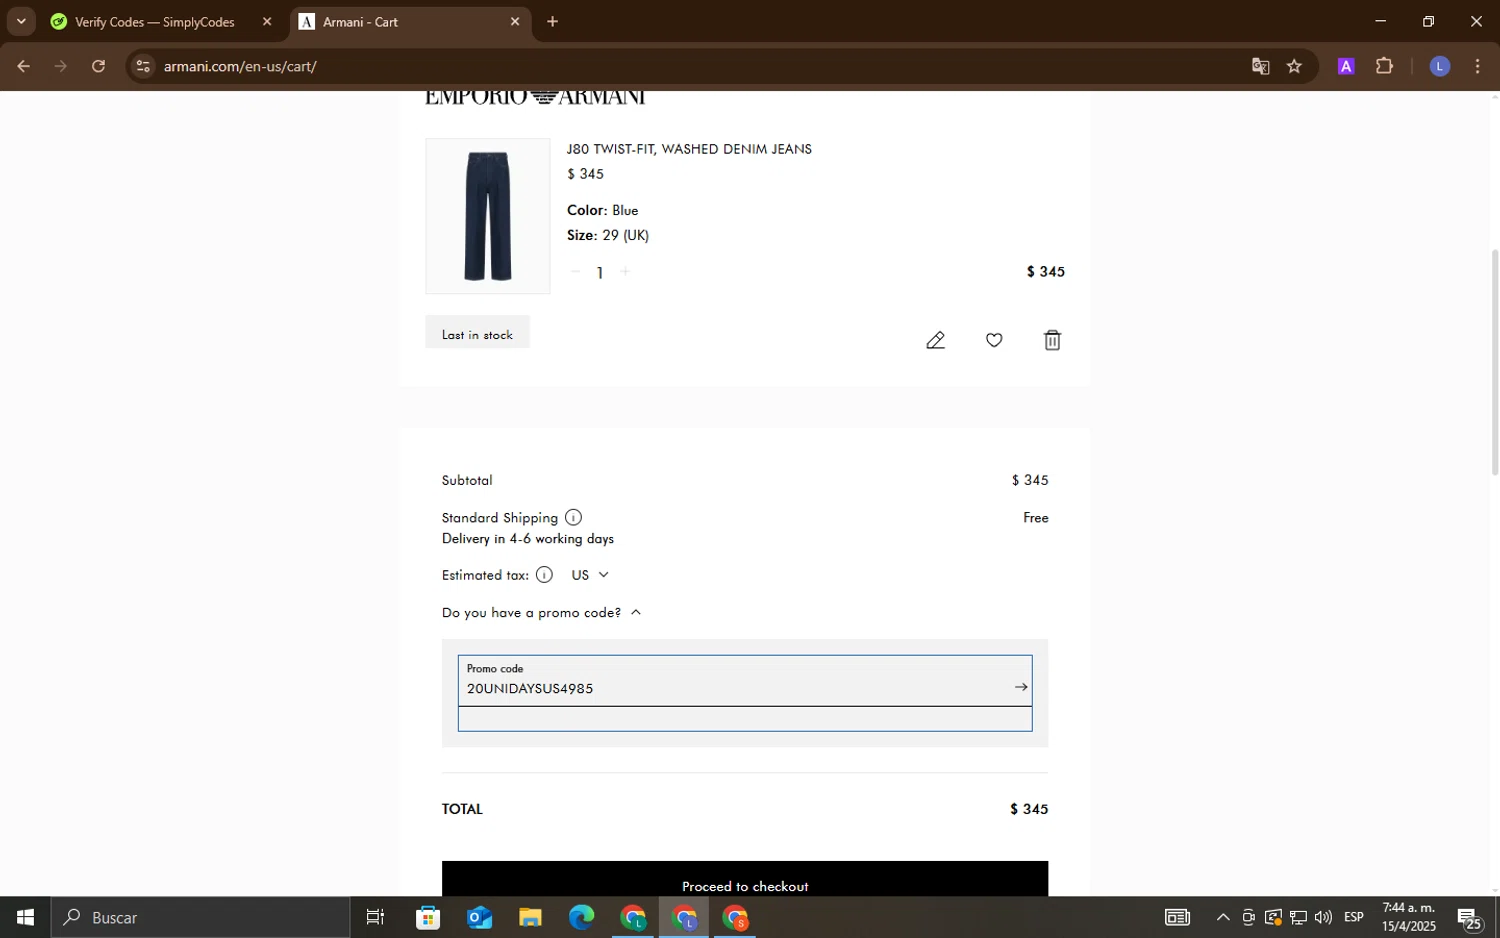The image size is (1500, 938).
Task: Apply promo code with arrow icon
Action: point(1021,687)
